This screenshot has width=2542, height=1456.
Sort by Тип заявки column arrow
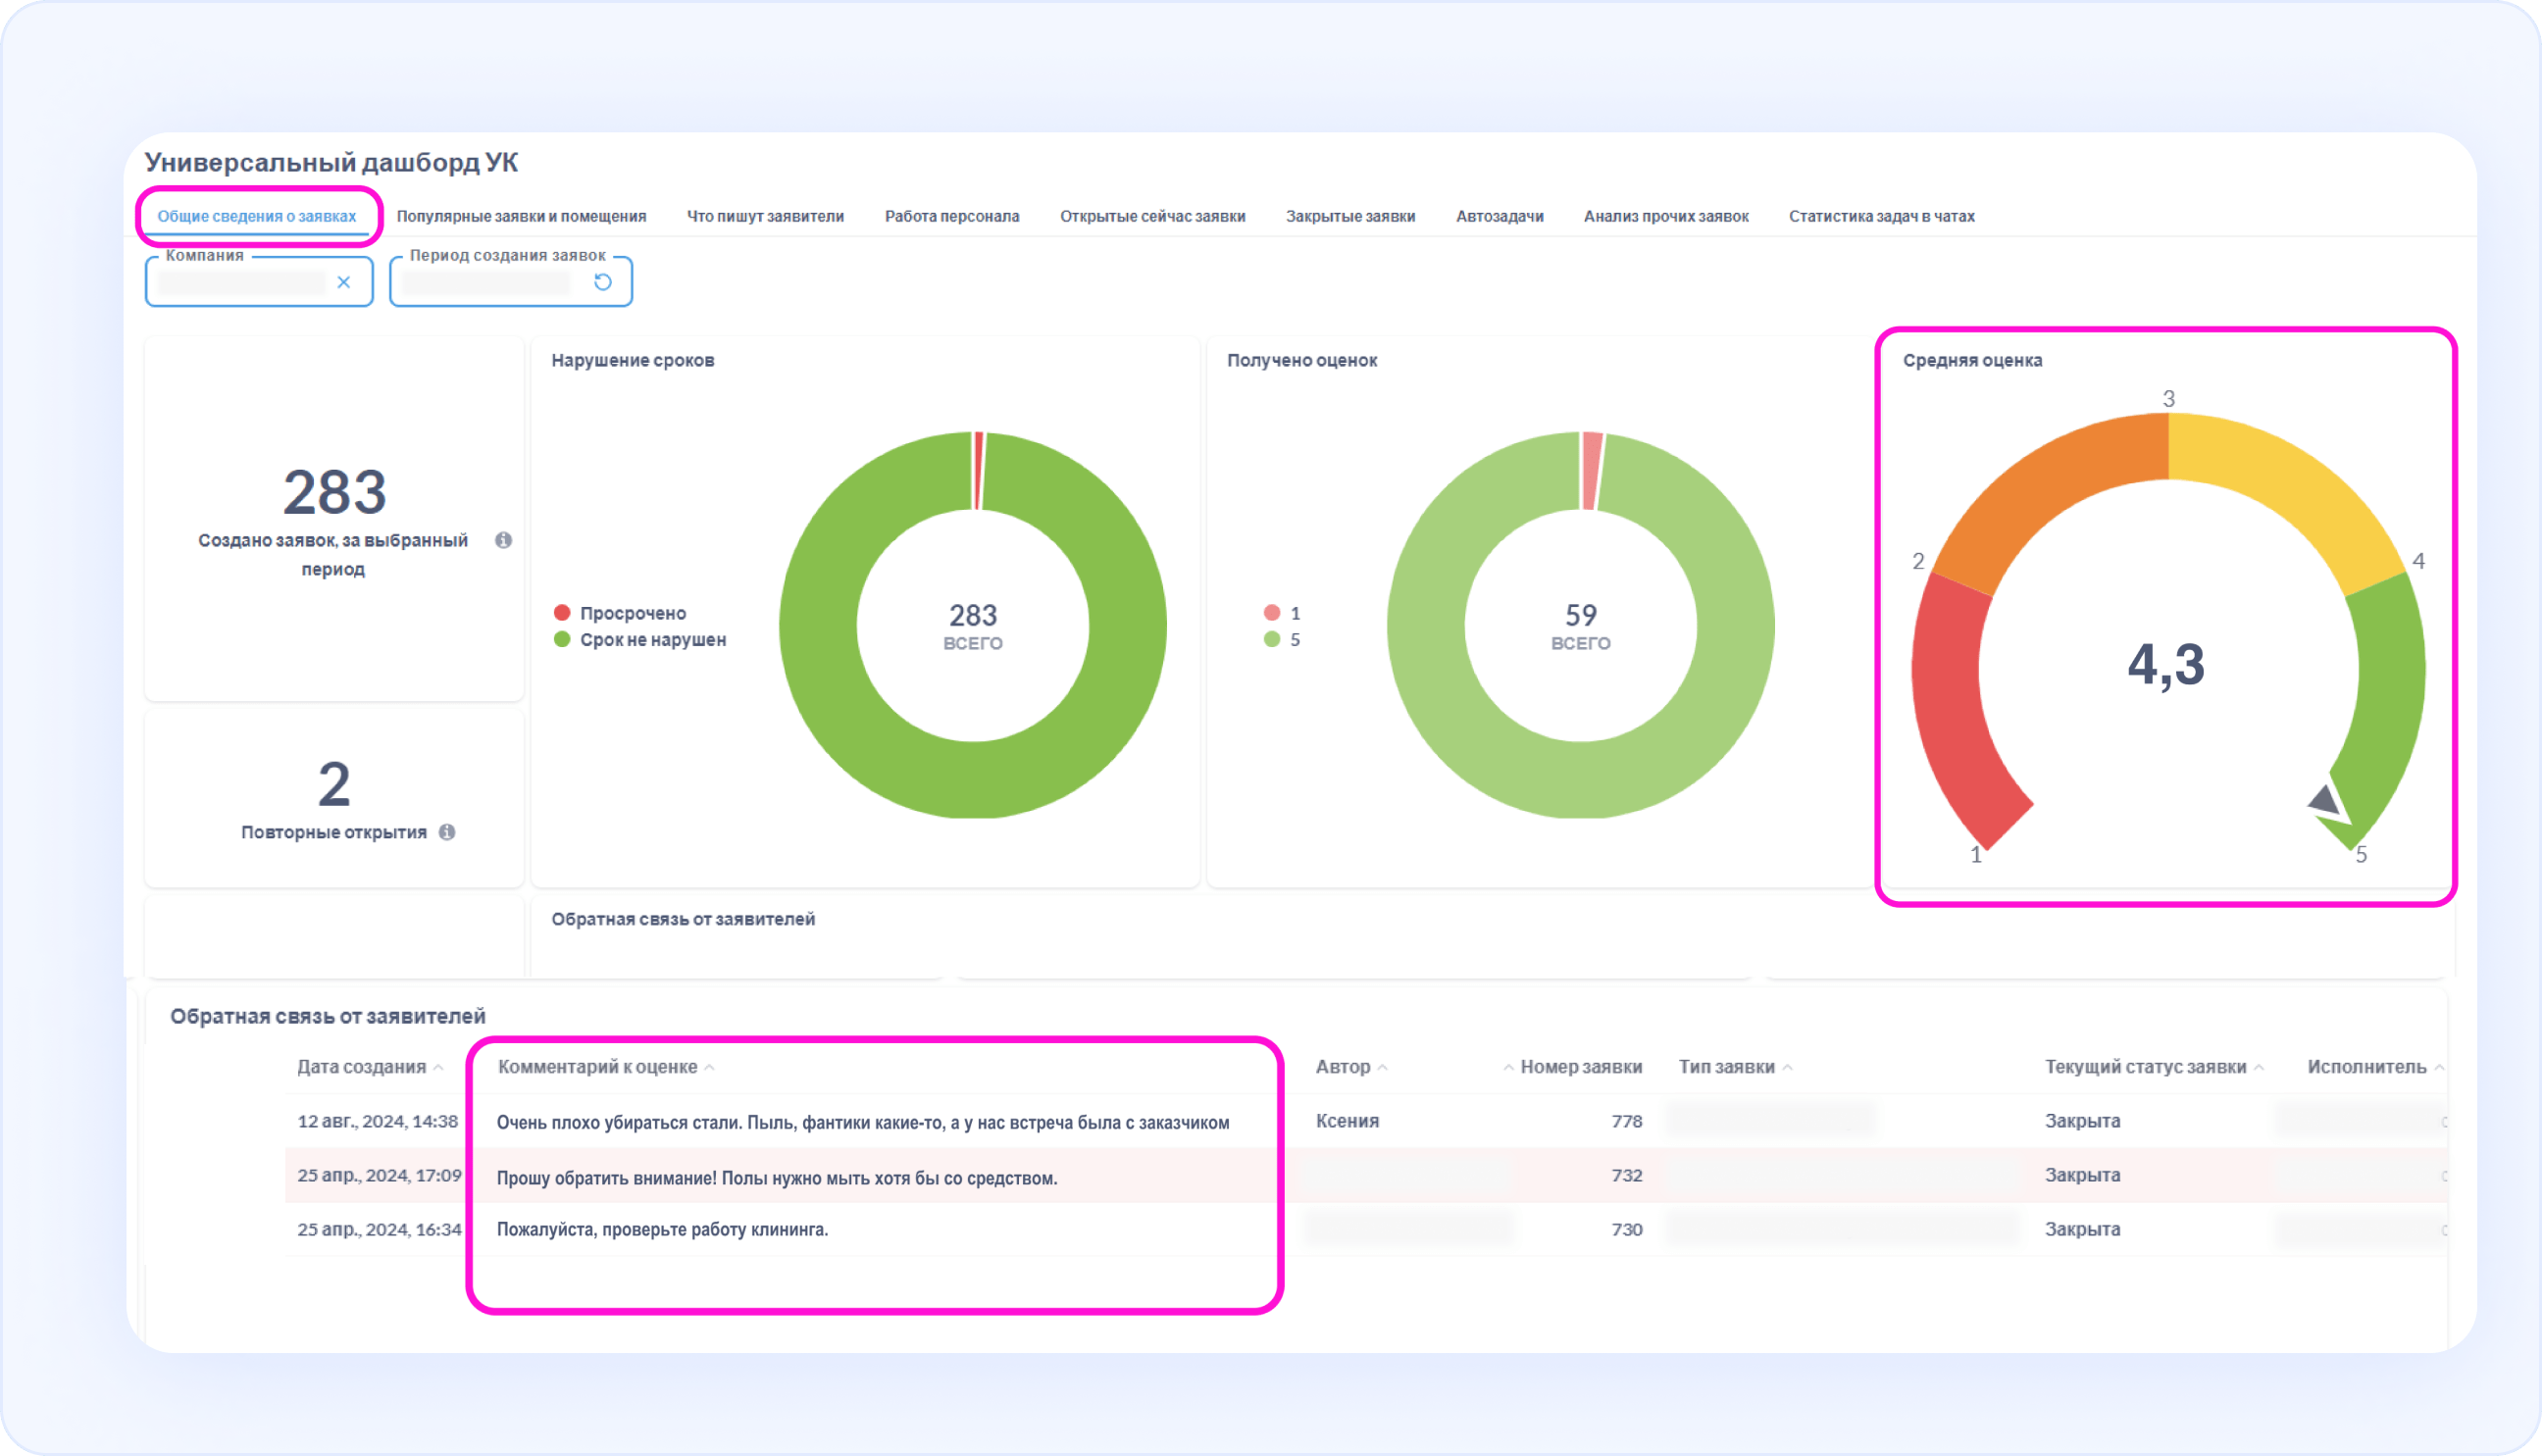tap(1788, 1068)
